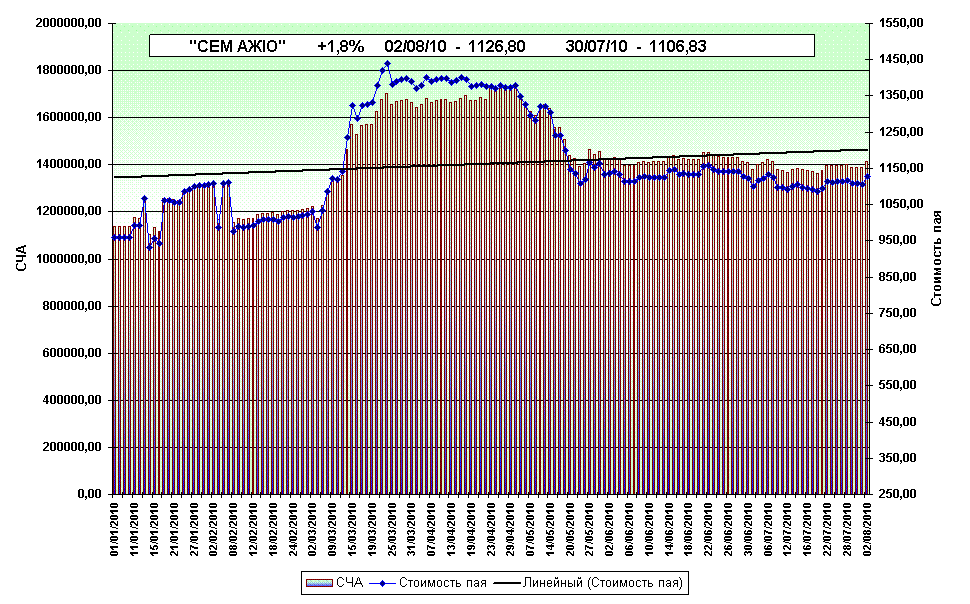Select the black linear trendline at left edge
The width and height of the screenshot is (970, 604).
[116, 177]
